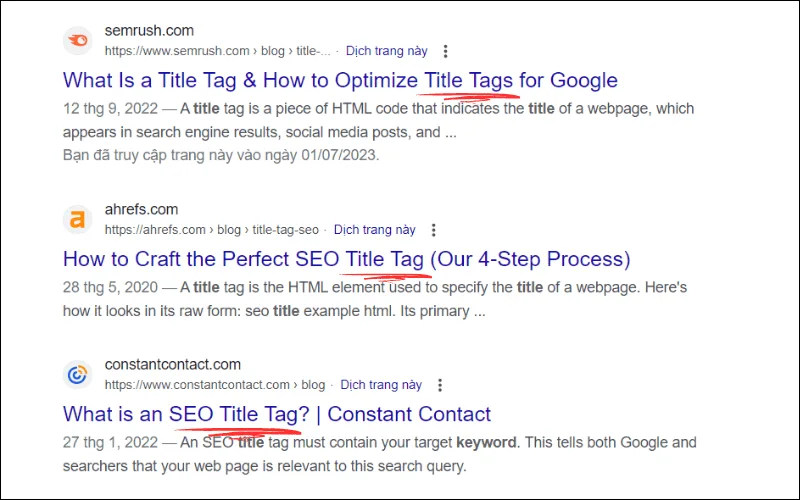Viewport: 800px width, 500px height.
Task: Open three-dot menu for the ahrefs.com result
Action: point(434,230)
